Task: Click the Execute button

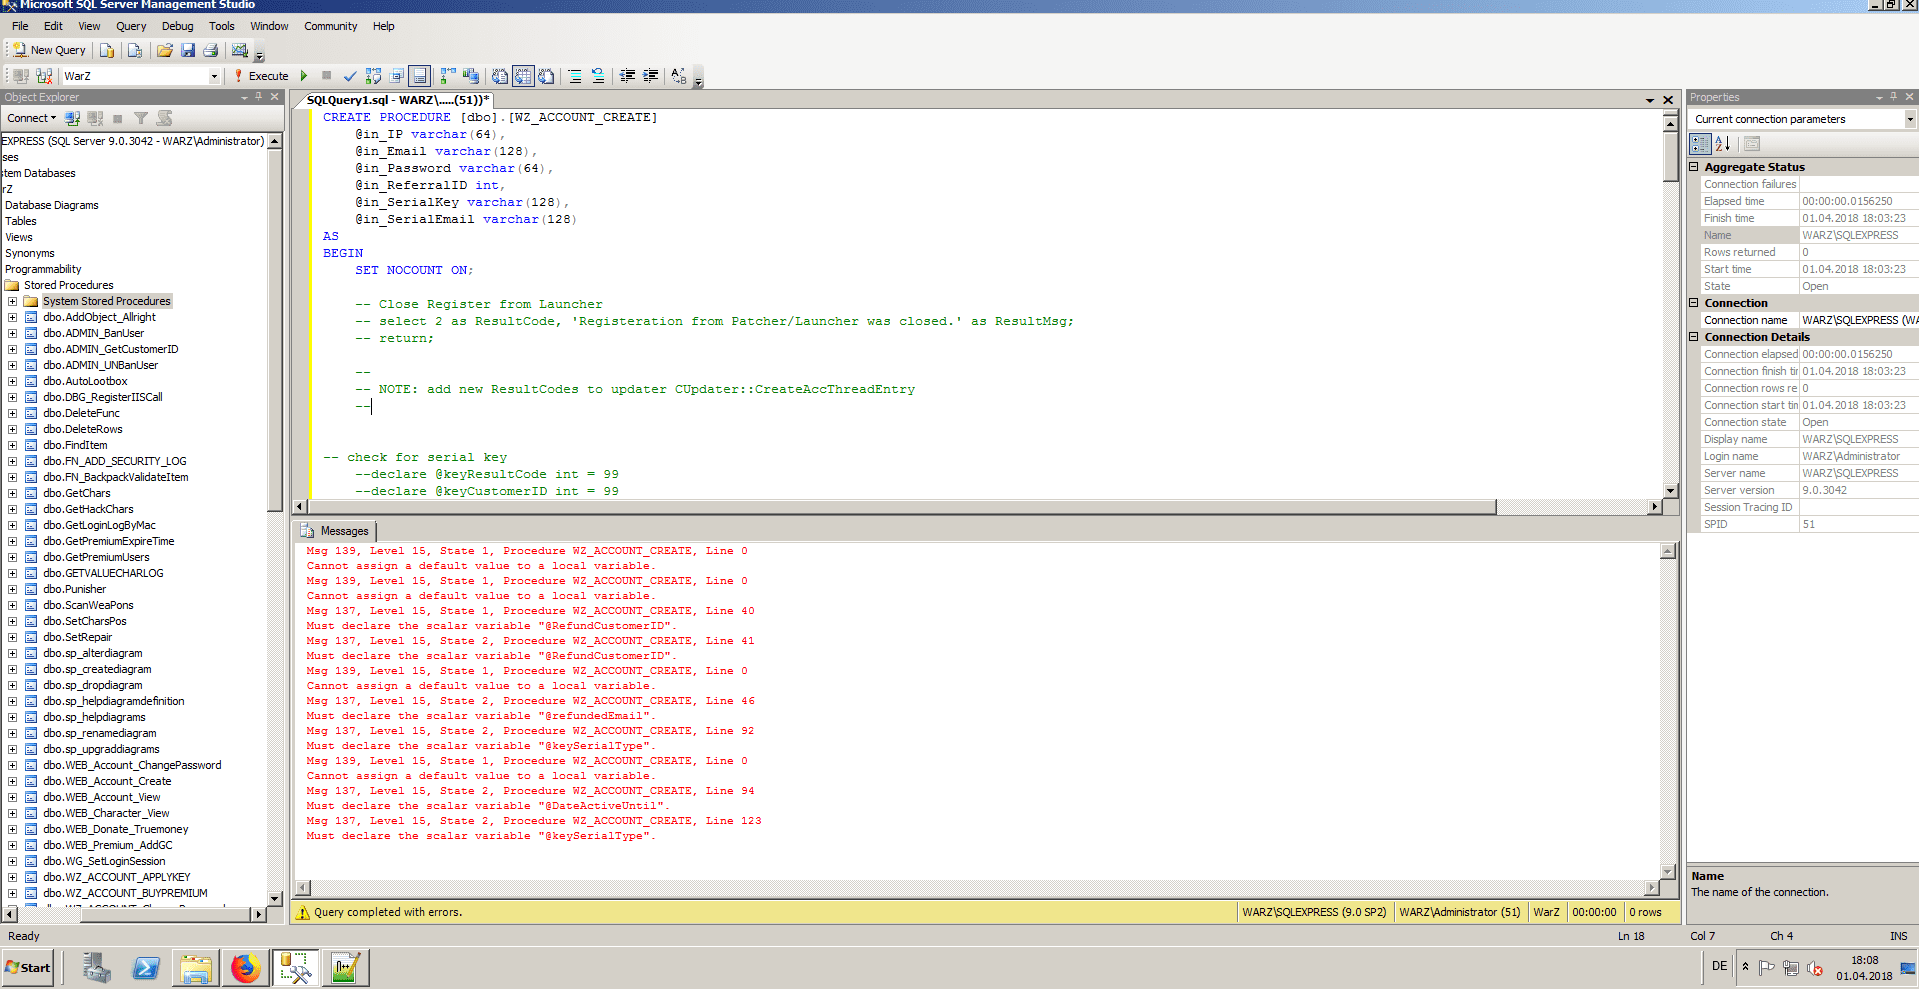Action: tap(261, 76)
